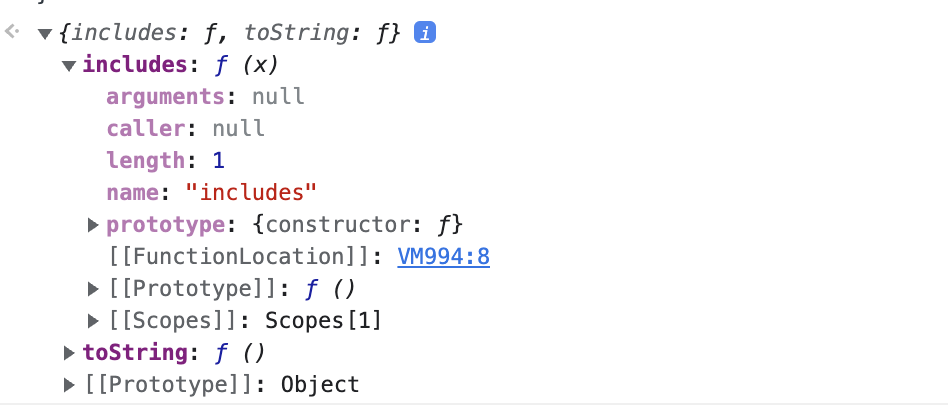Click the blue info badge icon

(x=425, y=33)
